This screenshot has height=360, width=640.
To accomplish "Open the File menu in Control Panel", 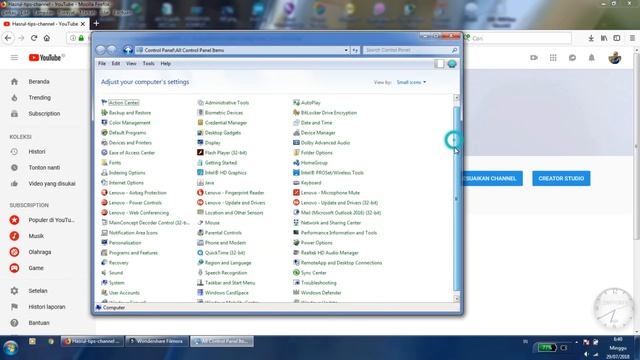I will tap(102, 64).
